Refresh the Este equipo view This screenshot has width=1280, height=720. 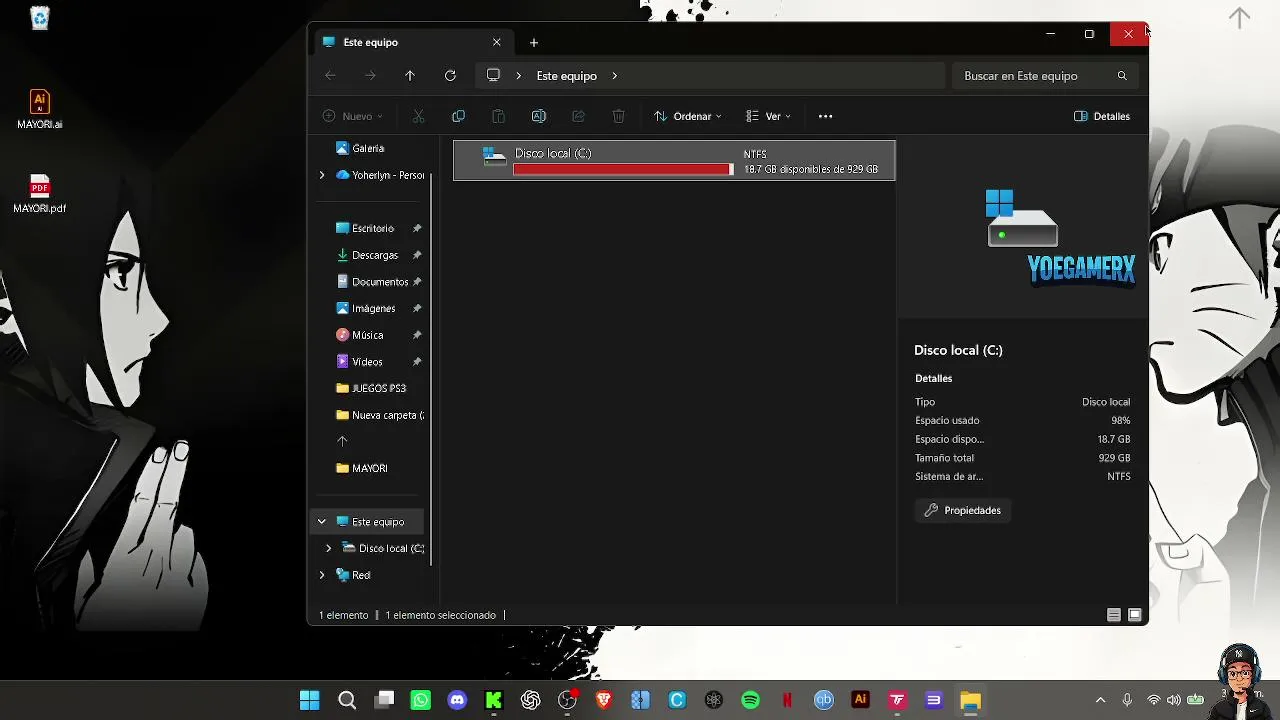450,76
